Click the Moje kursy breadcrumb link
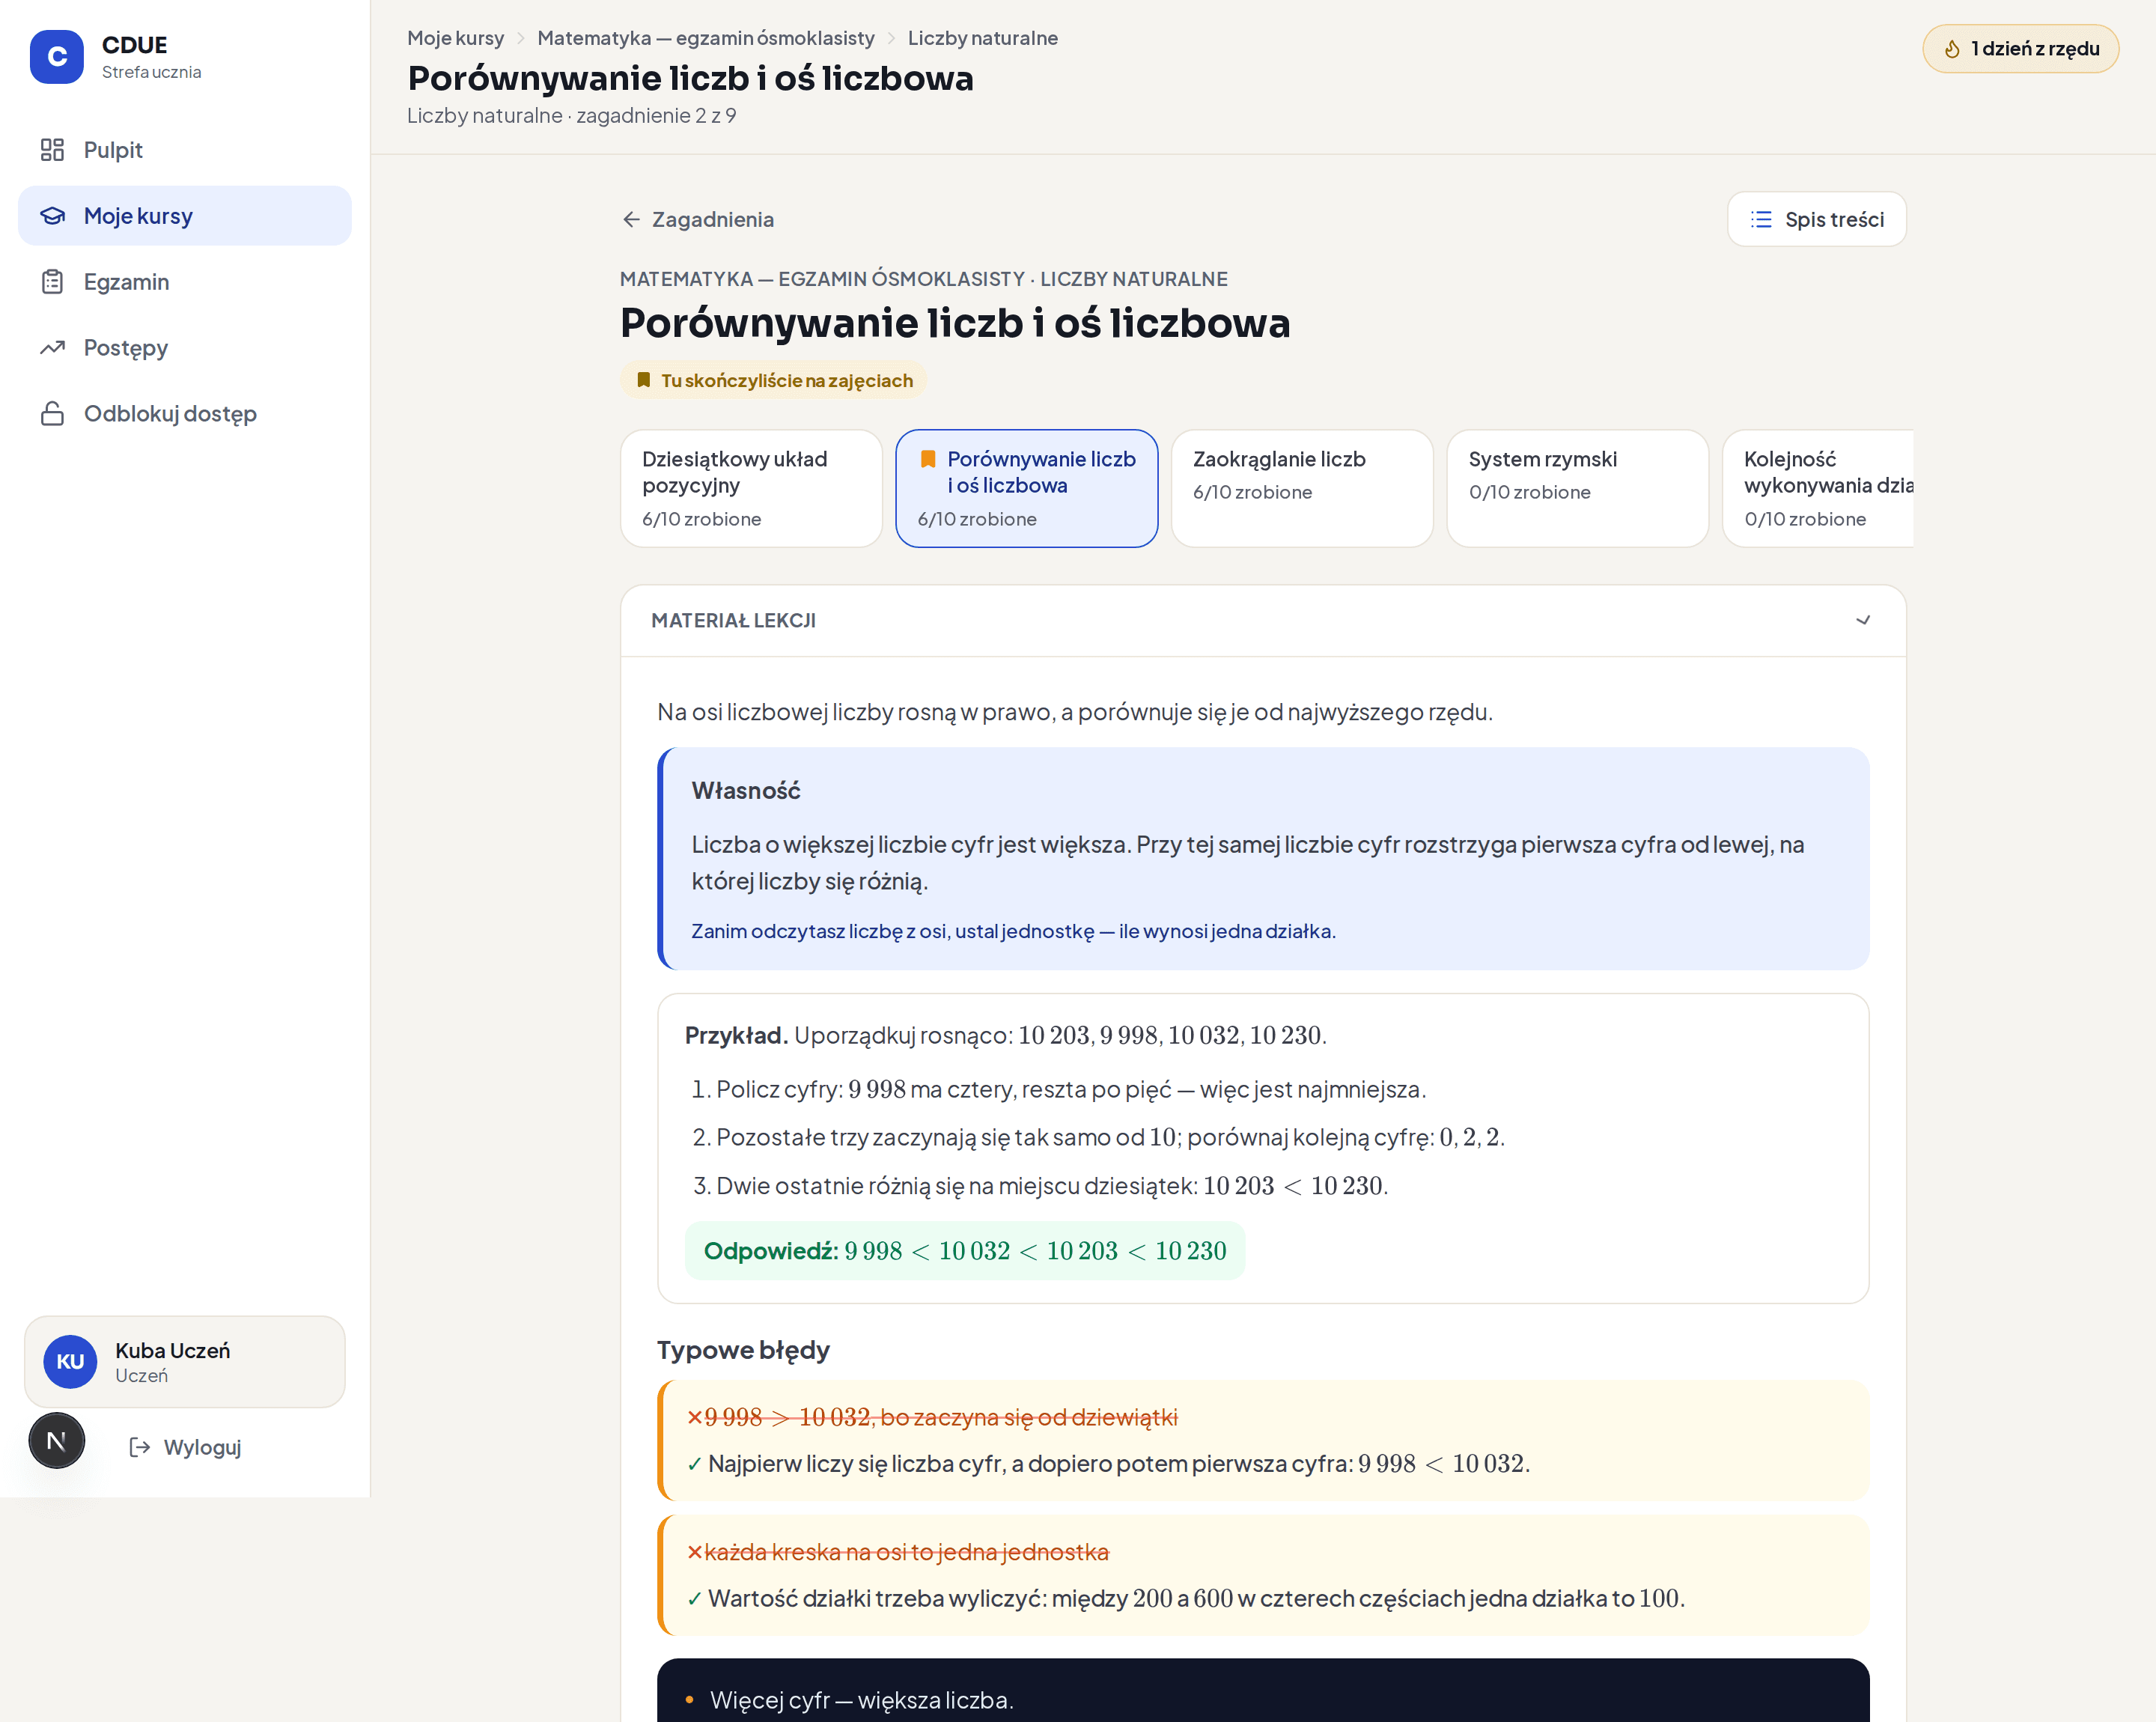 (x=455, y=38)
